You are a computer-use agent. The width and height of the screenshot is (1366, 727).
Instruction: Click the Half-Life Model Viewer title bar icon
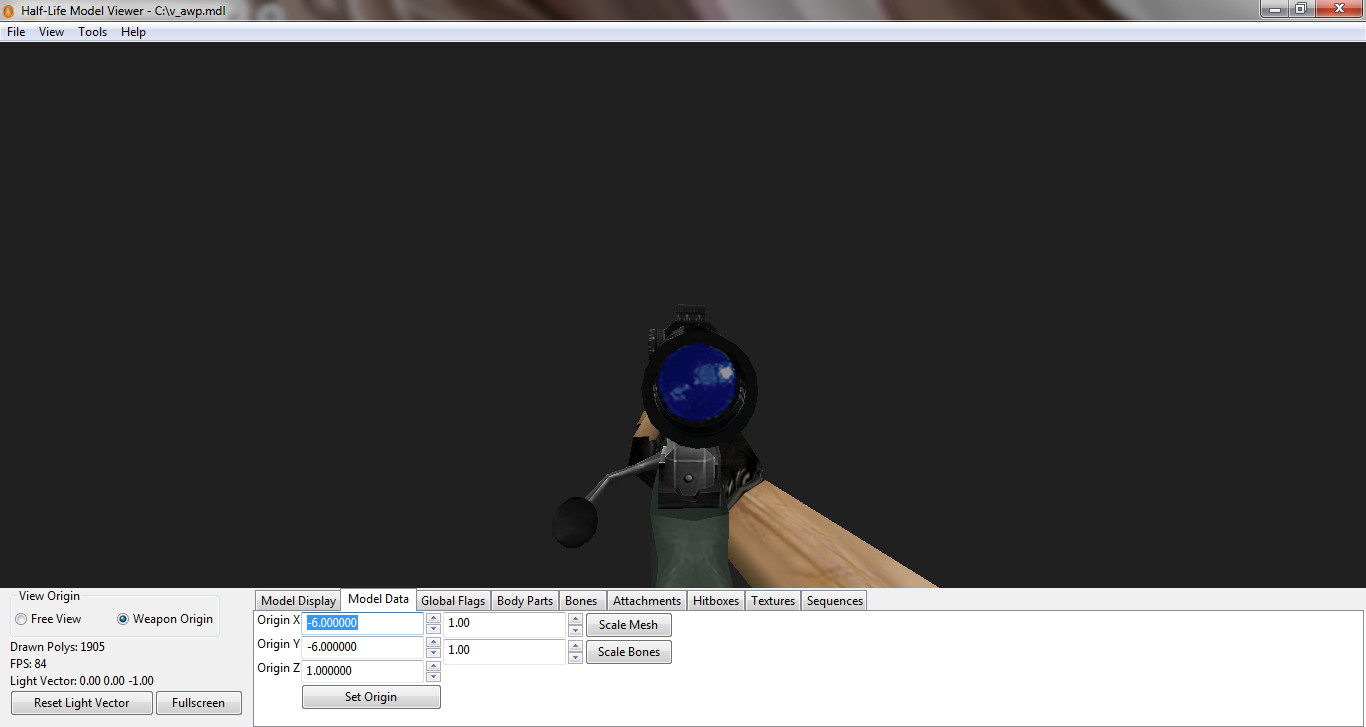pyautogui.click(x=10, y=10)
